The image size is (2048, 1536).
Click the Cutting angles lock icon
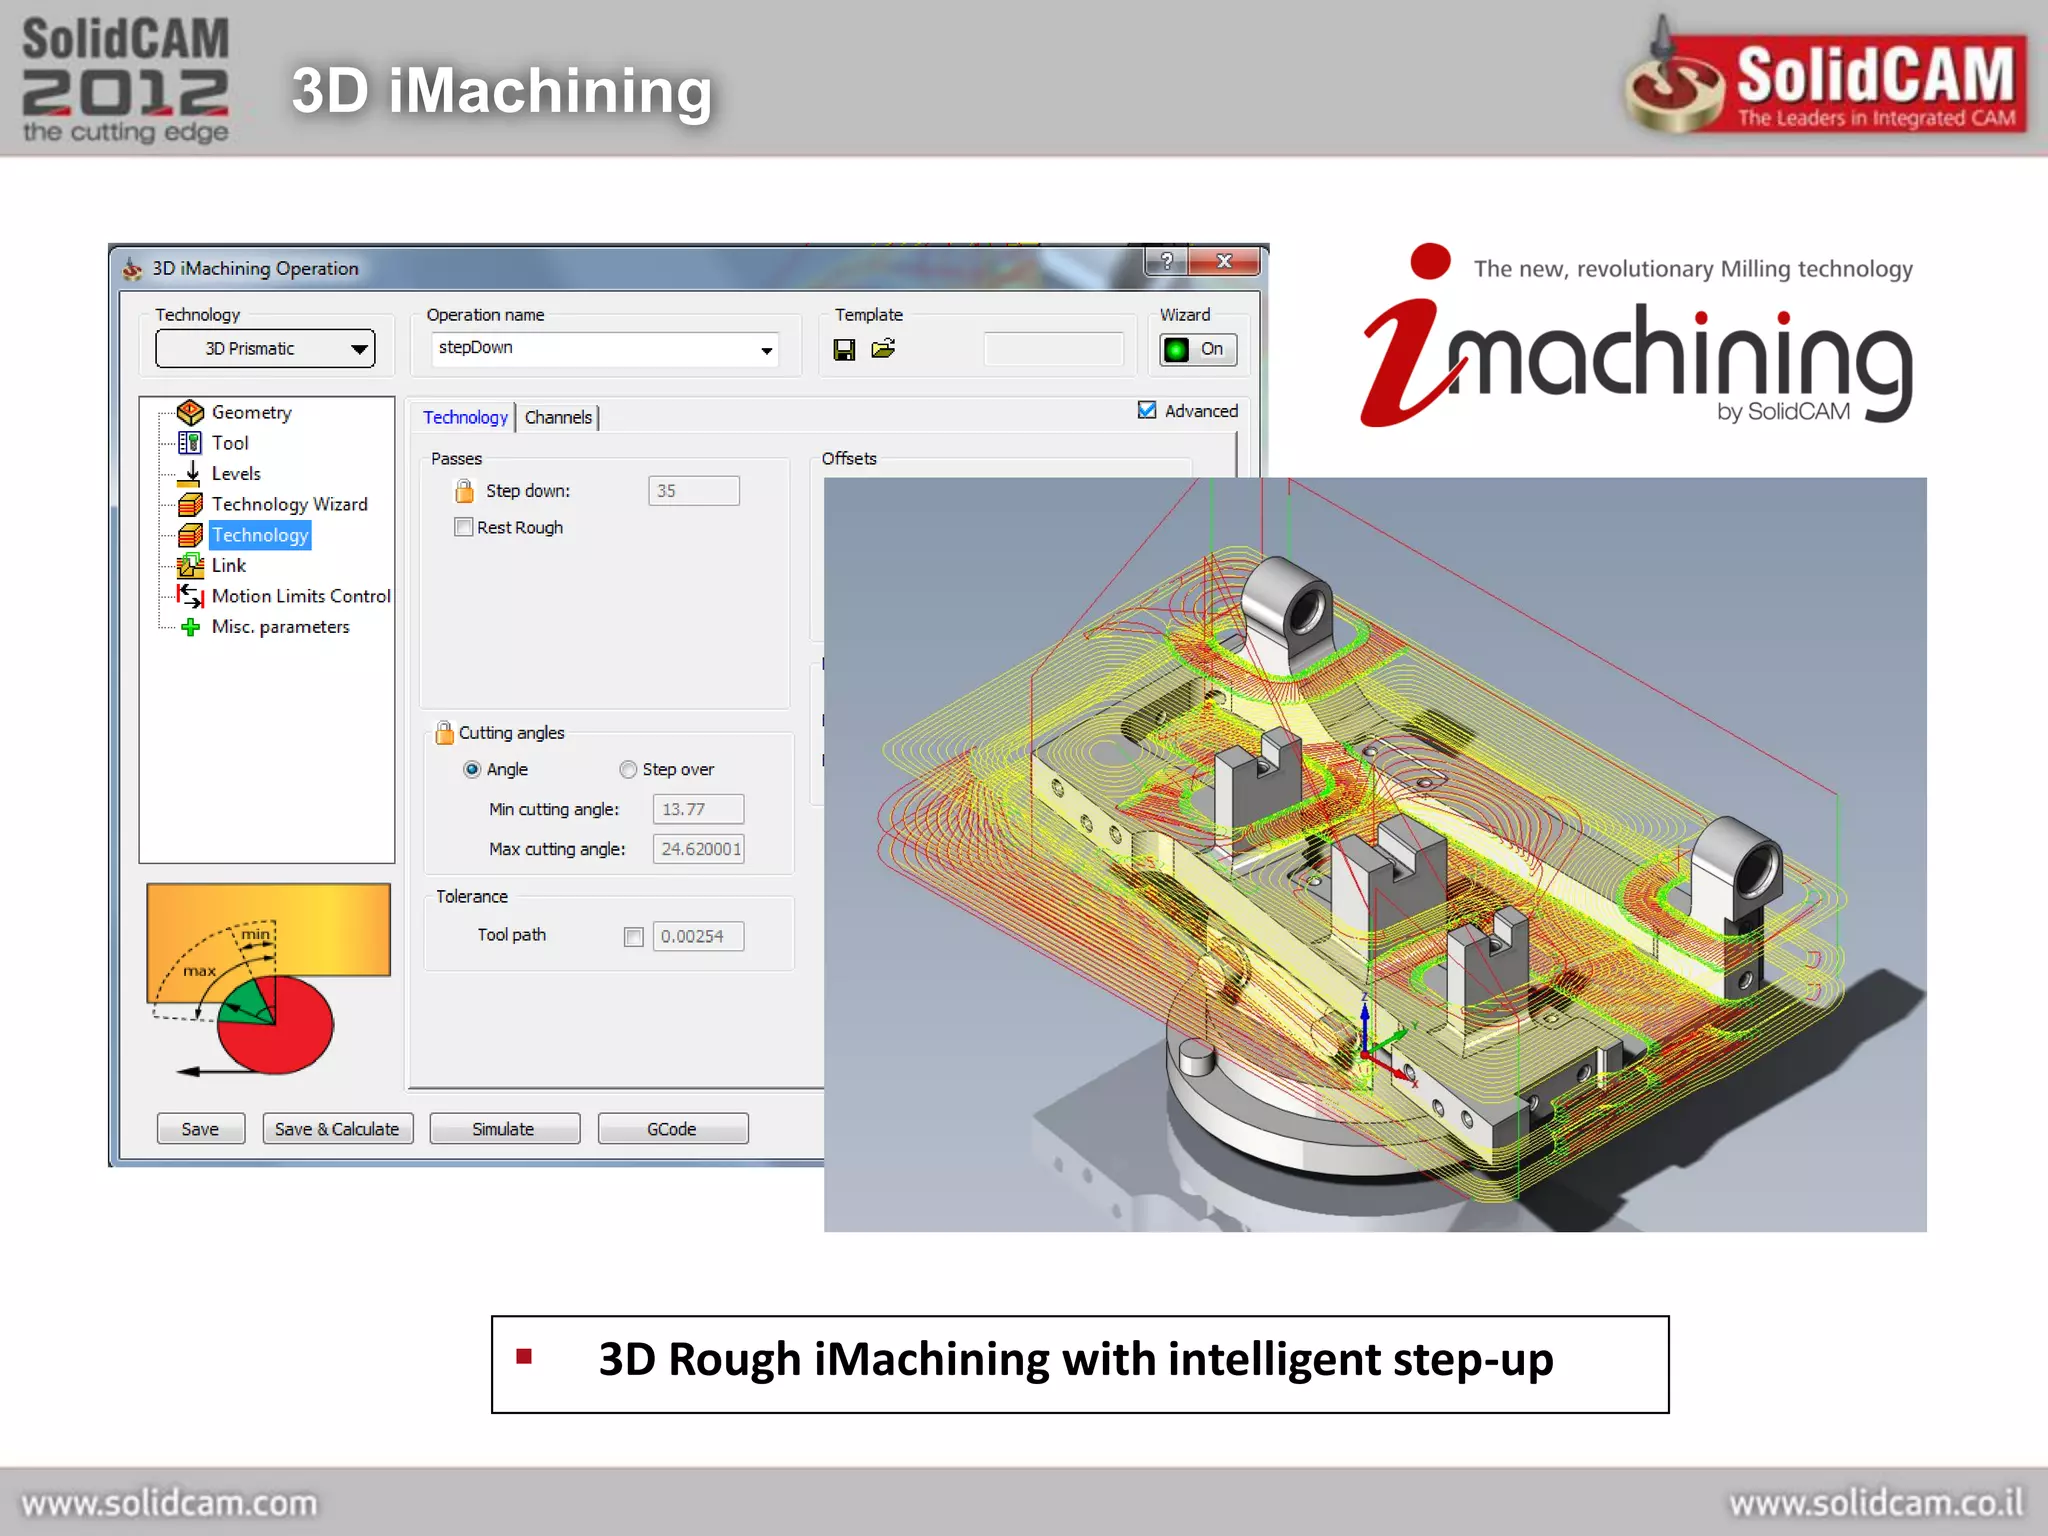[444, 733]
